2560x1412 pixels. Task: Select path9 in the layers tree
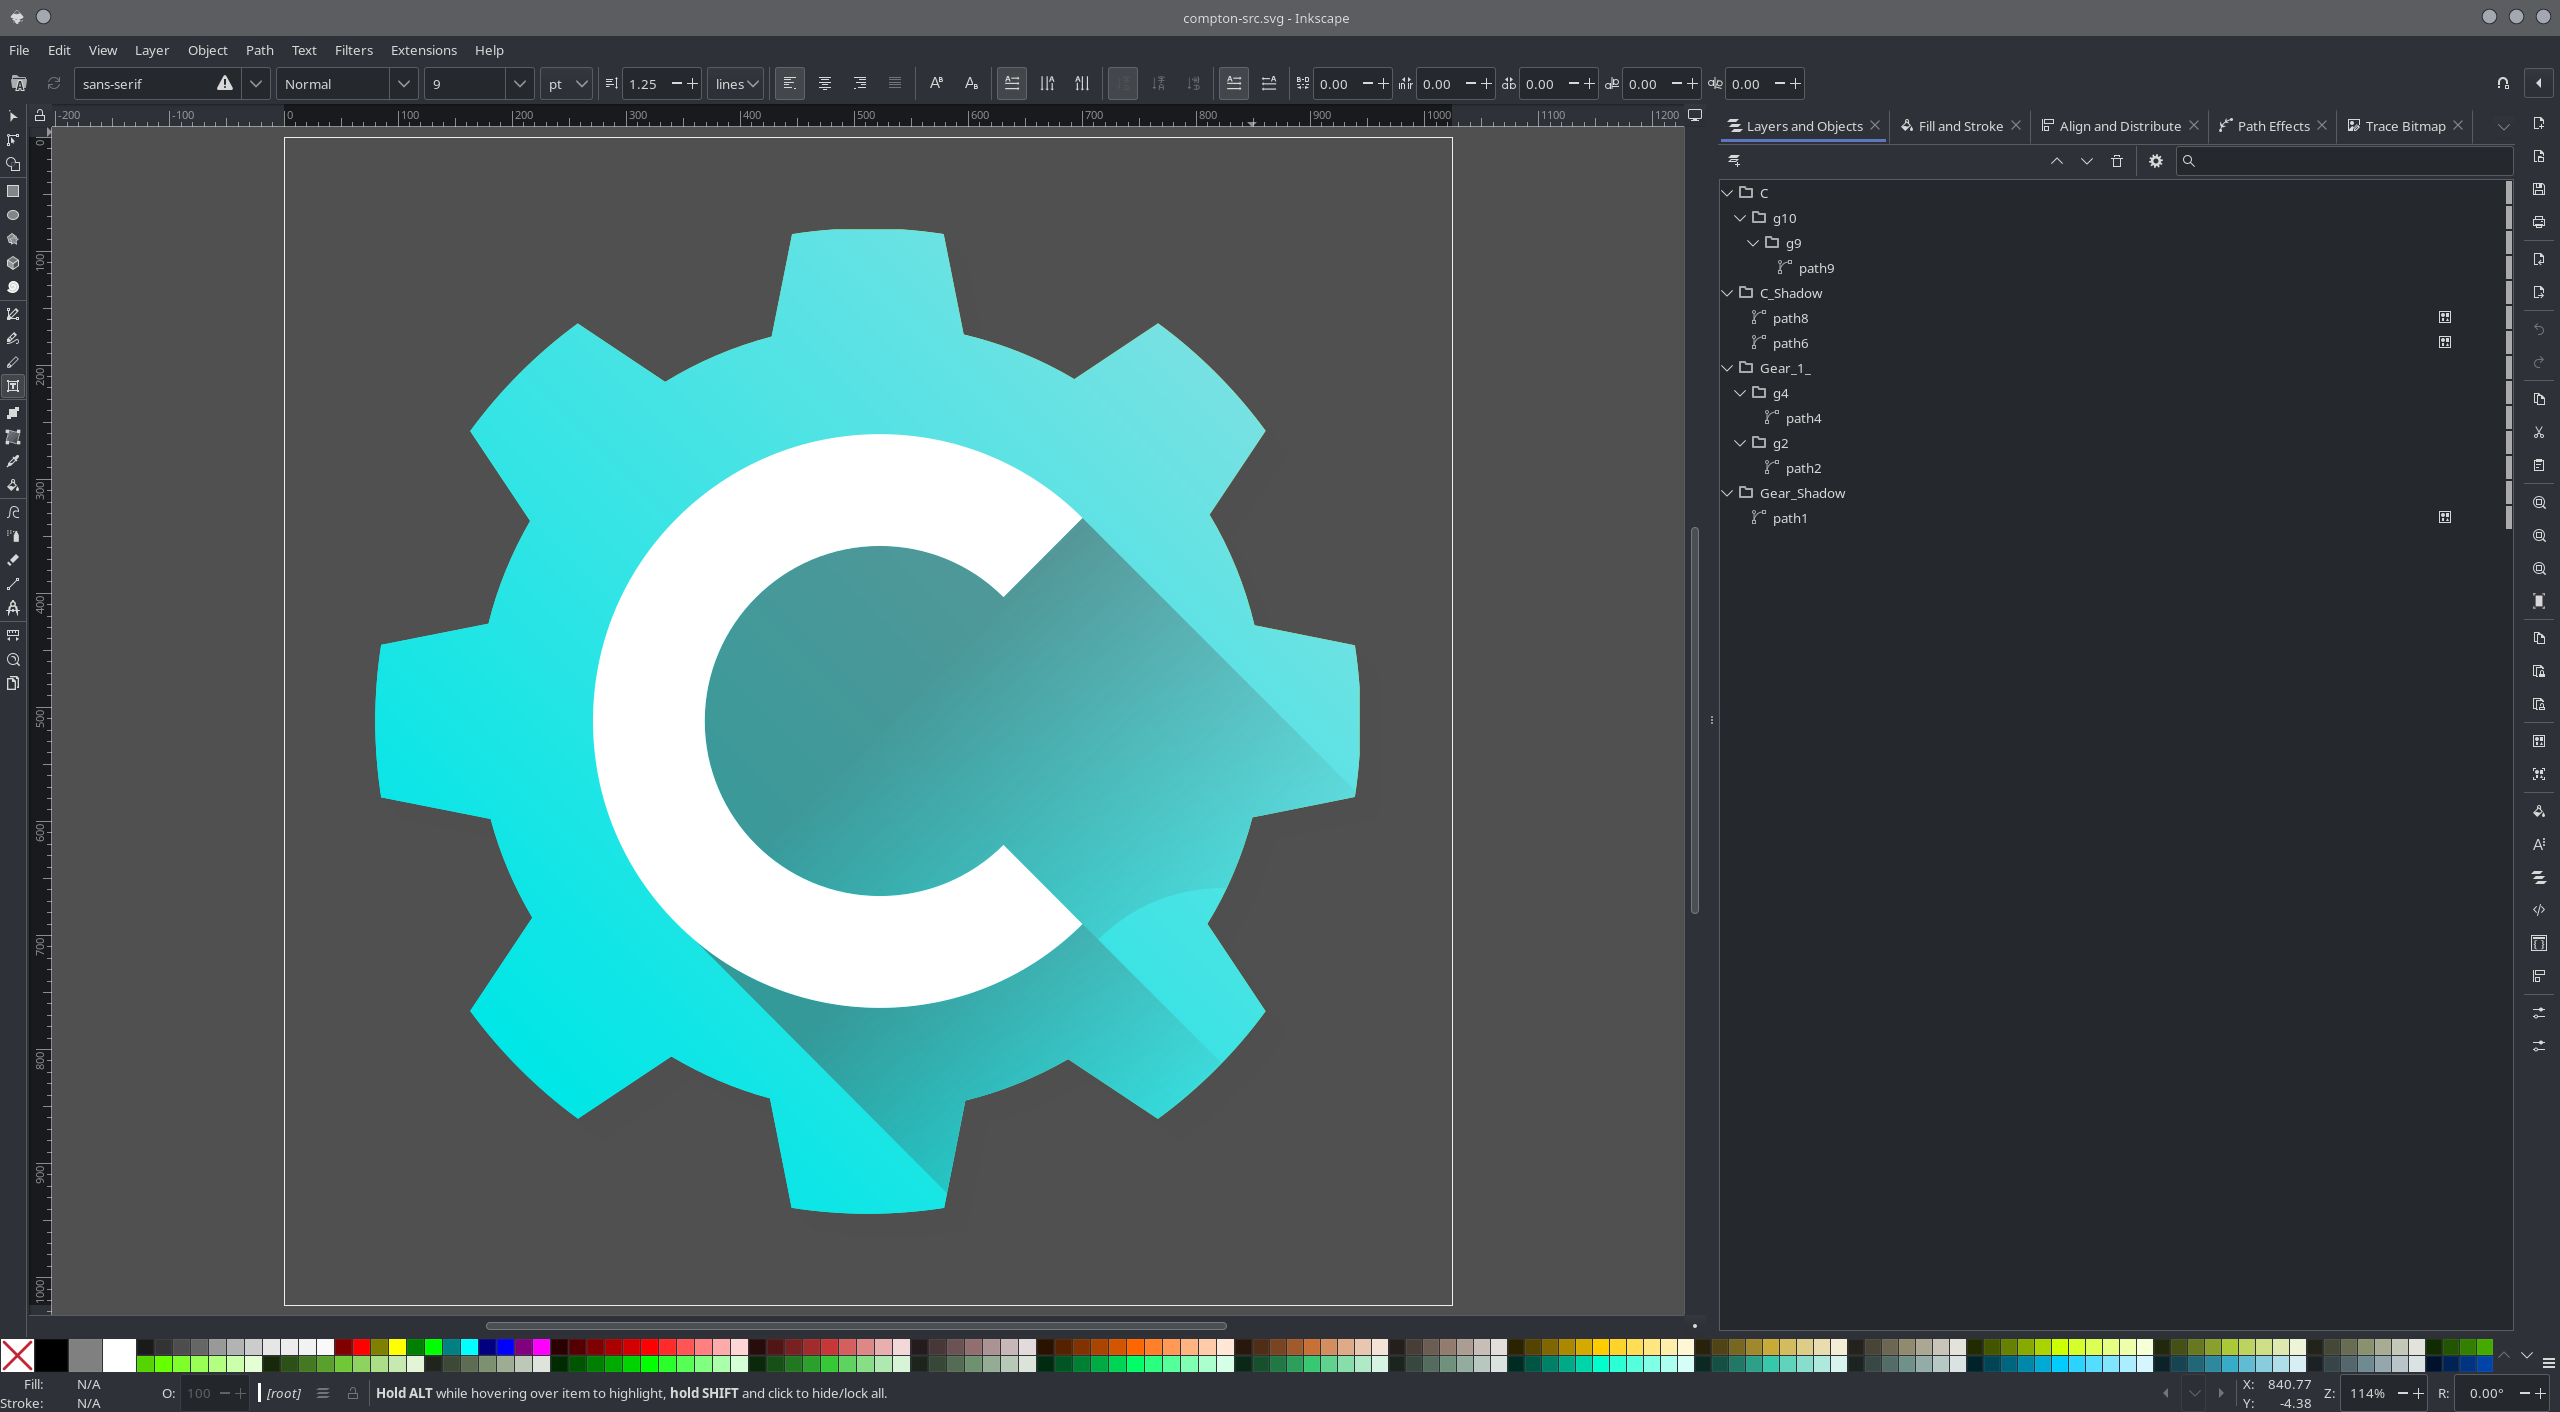point(1815,268)
